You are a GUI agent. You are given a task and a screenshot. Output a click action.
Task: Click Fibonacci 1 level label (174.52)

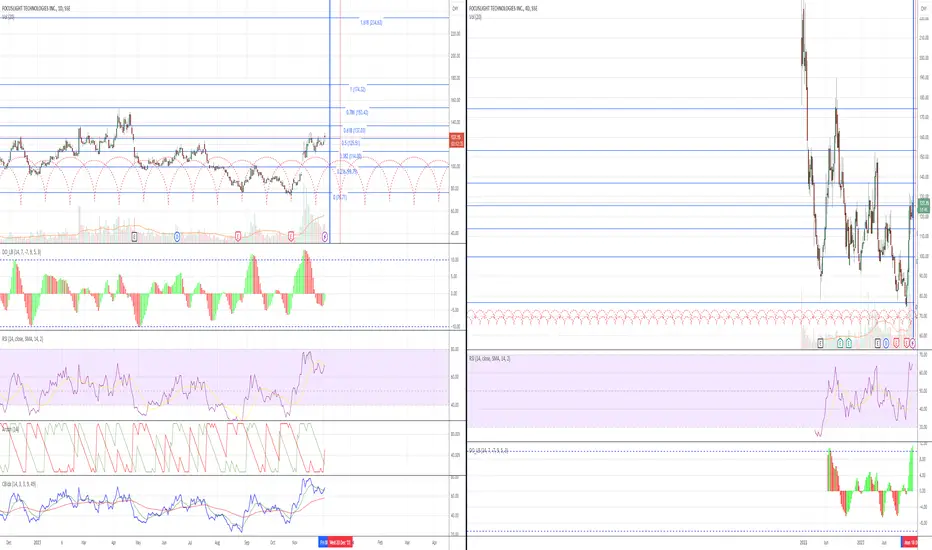(358, 89)
